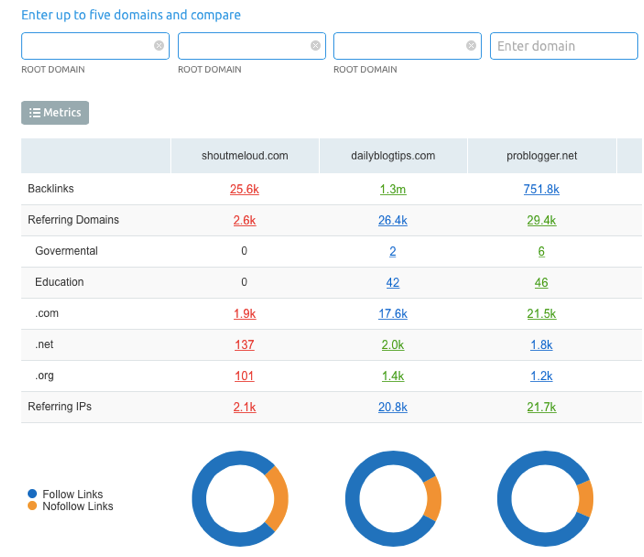
Task: Click the .com row label
Action: (x=47, y=313)
